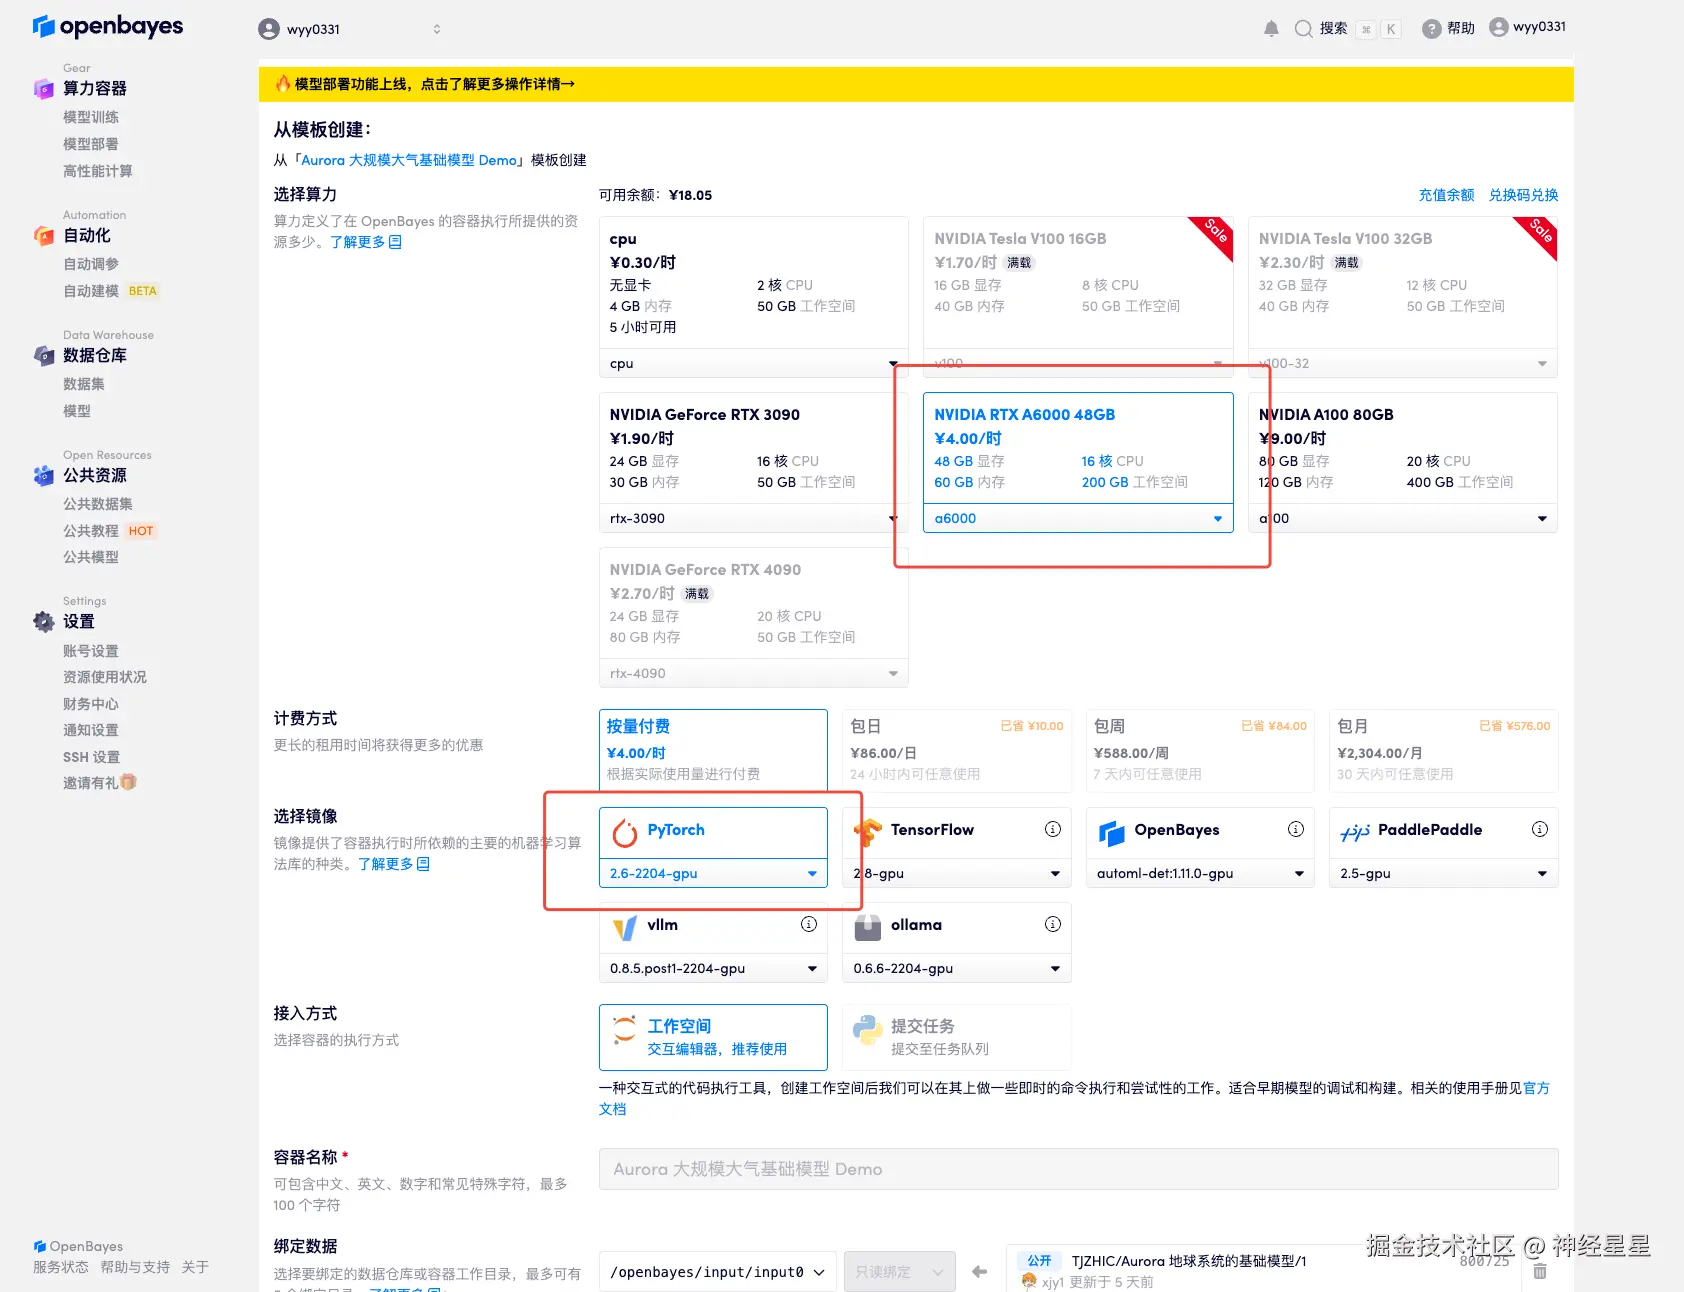
Task: Choose 包日 daily billing option
Action: pos(957,750)
